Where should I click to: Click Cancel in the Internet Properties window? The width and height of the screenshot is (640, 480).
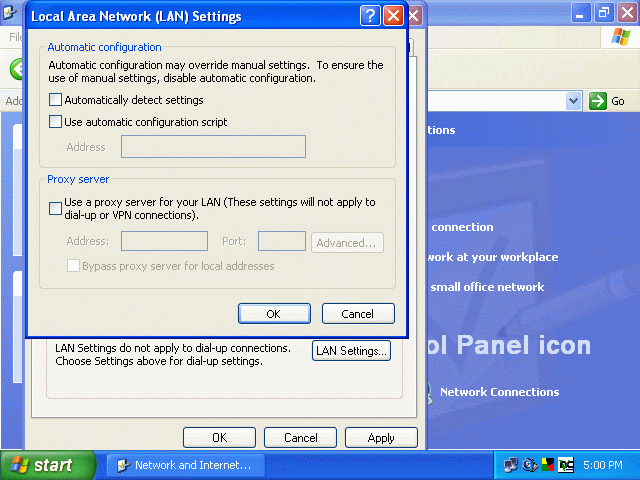click(x=300, y=438)
